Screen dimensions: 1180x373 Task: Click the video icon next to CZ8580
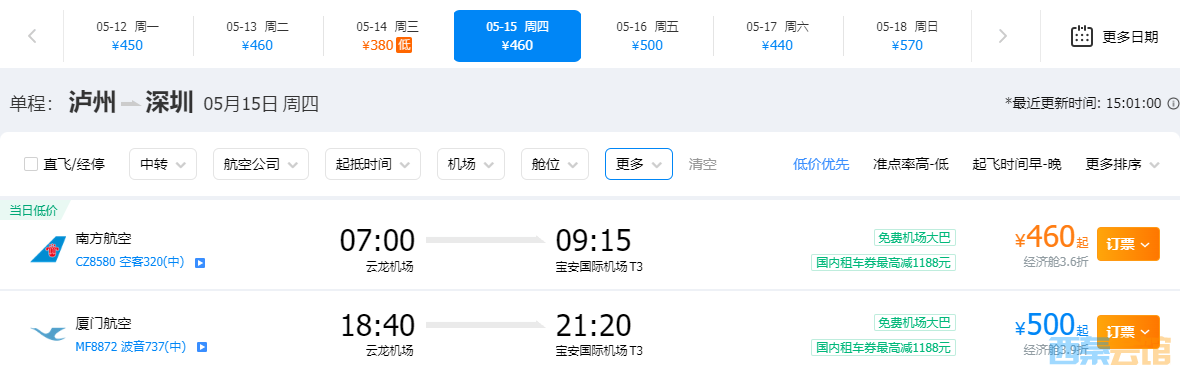(x=200, y=262)
